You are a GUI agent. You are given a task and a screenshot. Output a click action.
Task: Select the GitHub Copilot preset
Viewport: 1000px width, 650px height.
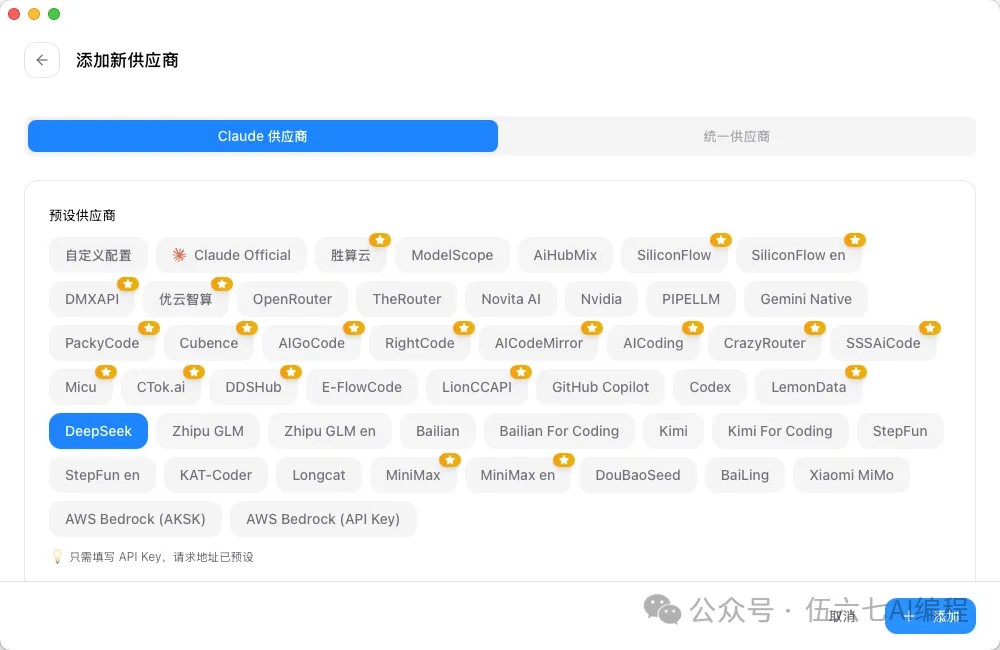coord(600,387)
